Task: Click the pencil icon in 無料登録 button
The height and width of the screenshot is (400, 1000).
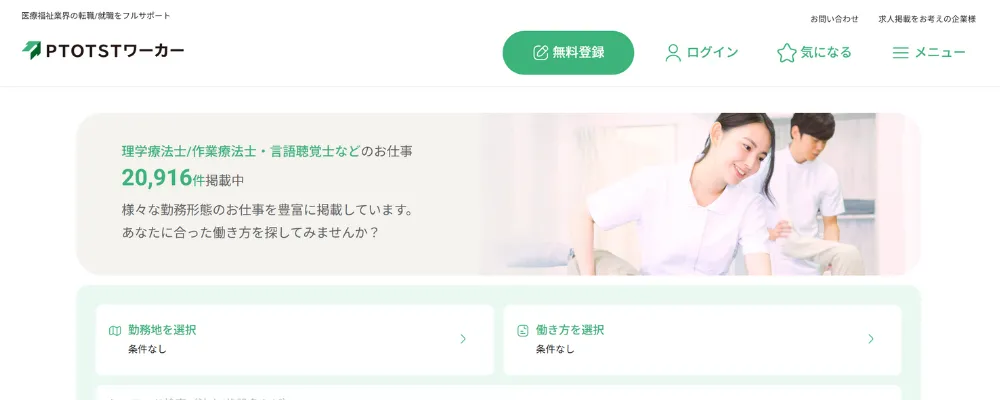Action: (x=540, y=53)
